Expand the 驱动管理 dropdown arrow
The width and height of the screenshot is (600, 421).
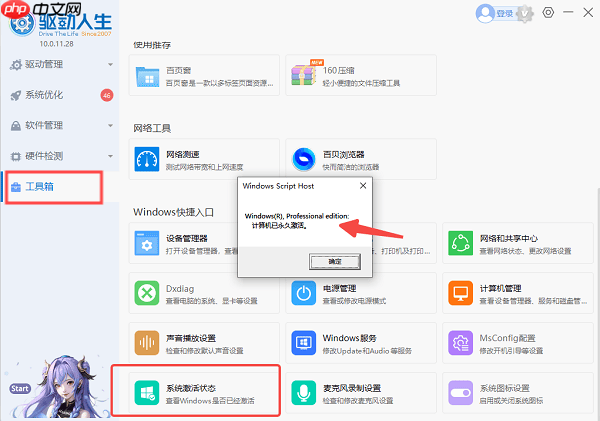click(110, 65)
